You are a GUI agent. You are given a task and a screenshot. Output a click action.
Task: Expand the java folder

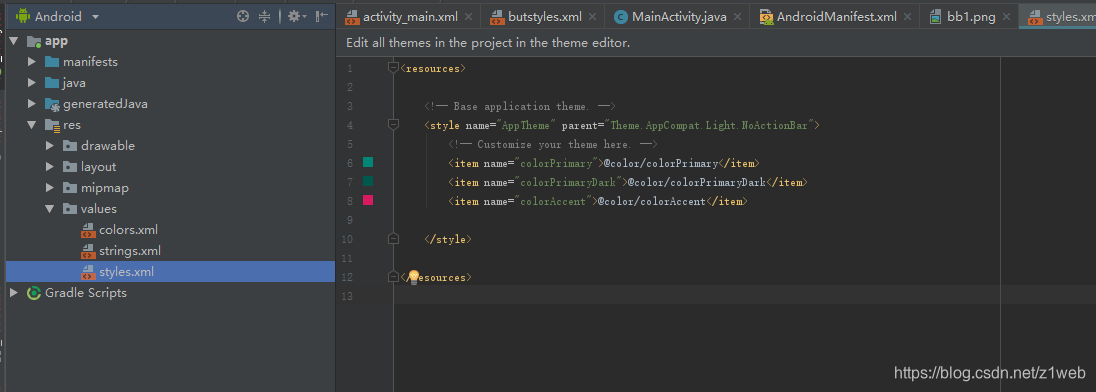(x=31, y=83)
